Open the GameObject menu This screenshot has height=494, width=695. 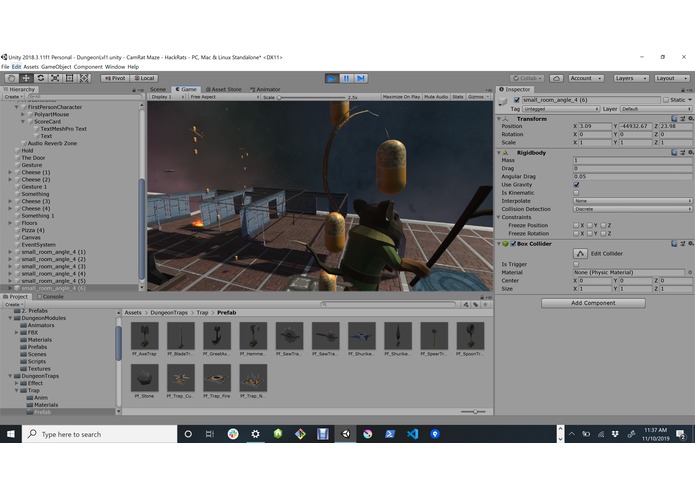56,67
